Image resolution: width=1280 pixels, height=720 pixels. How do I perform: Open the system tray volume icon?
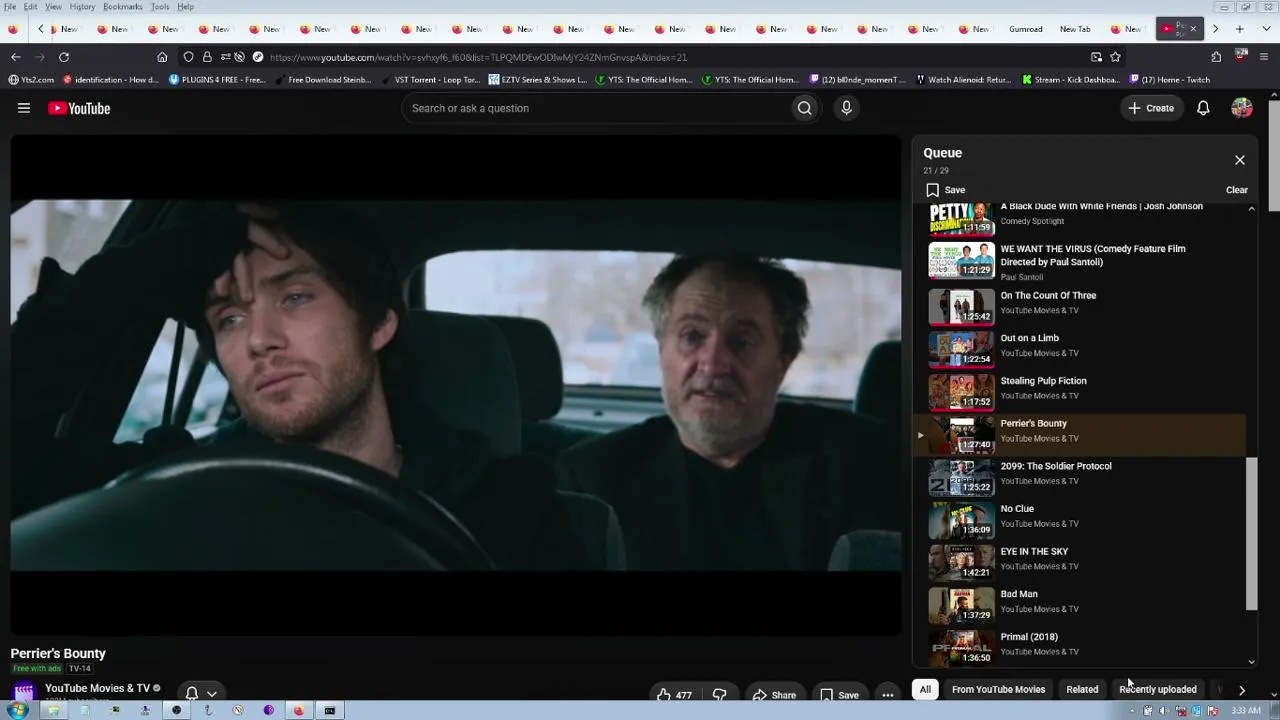(x=1164, y=711)
